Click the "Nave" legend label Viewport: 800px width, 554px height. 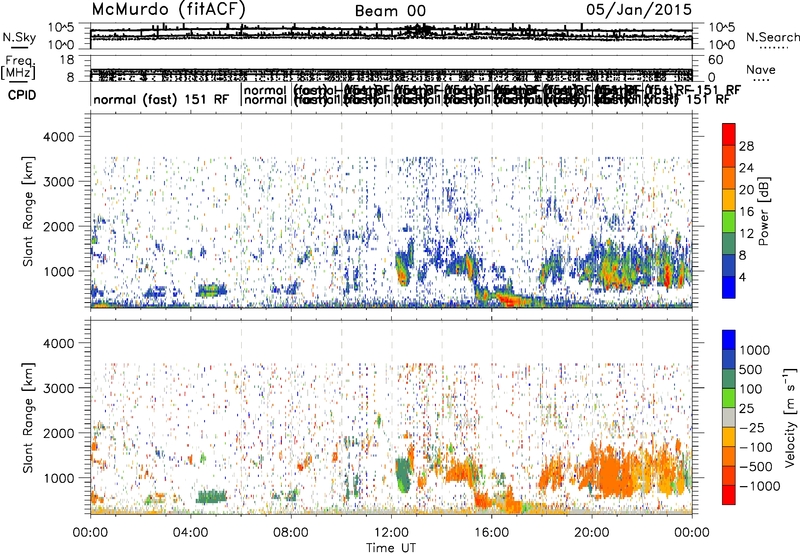(760, 69)
